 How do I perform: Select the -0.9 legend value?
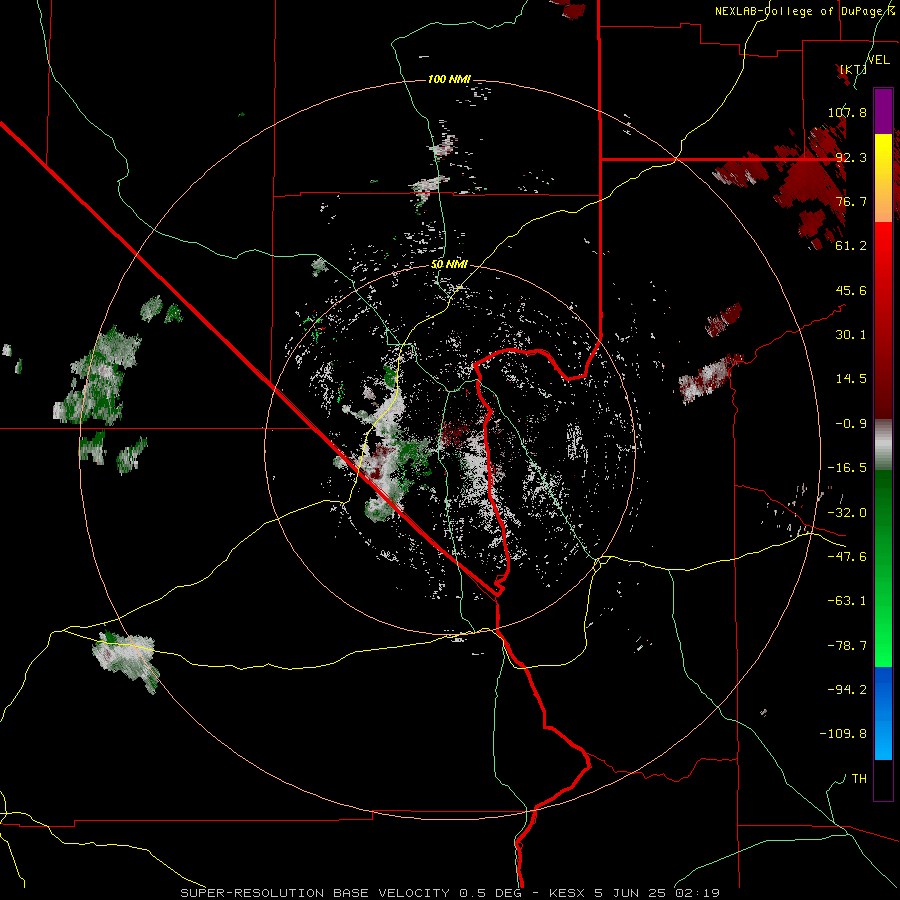(851, 424)
